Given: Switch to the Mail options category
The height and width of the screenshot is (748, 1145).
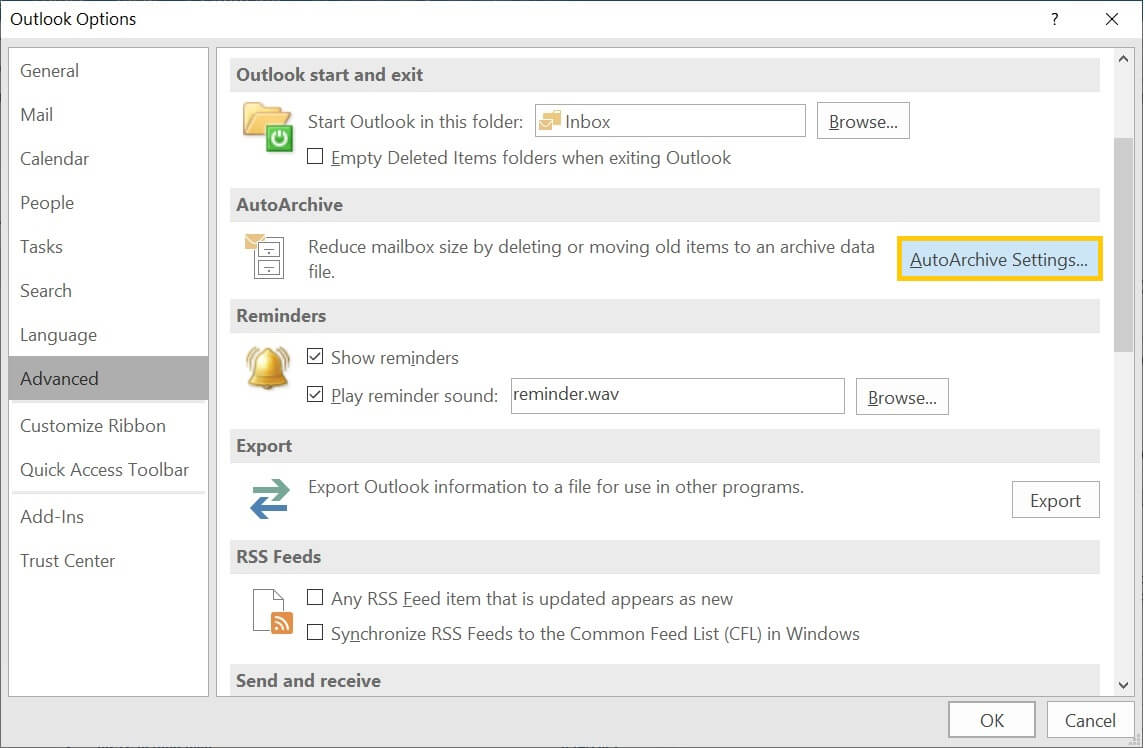Looking at the screenshot, I should coord(109,115).
